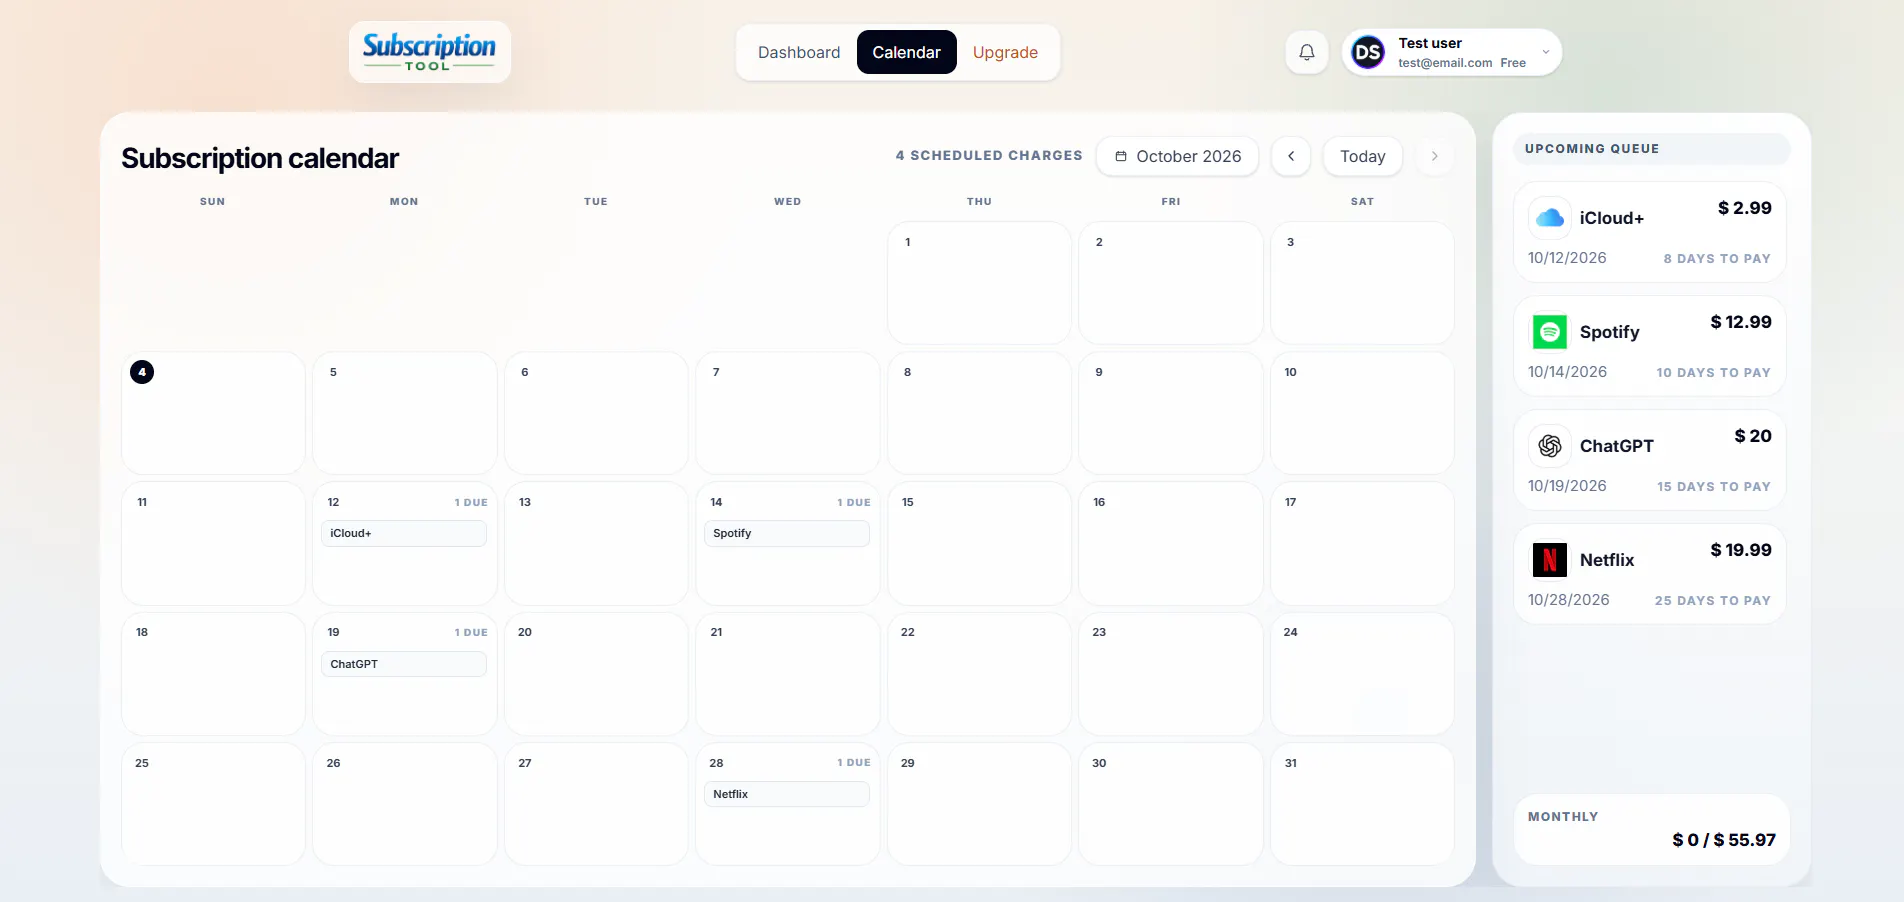Click the UPCOMING QUEUE header
1904x902 pixels.
point(1592,148)
